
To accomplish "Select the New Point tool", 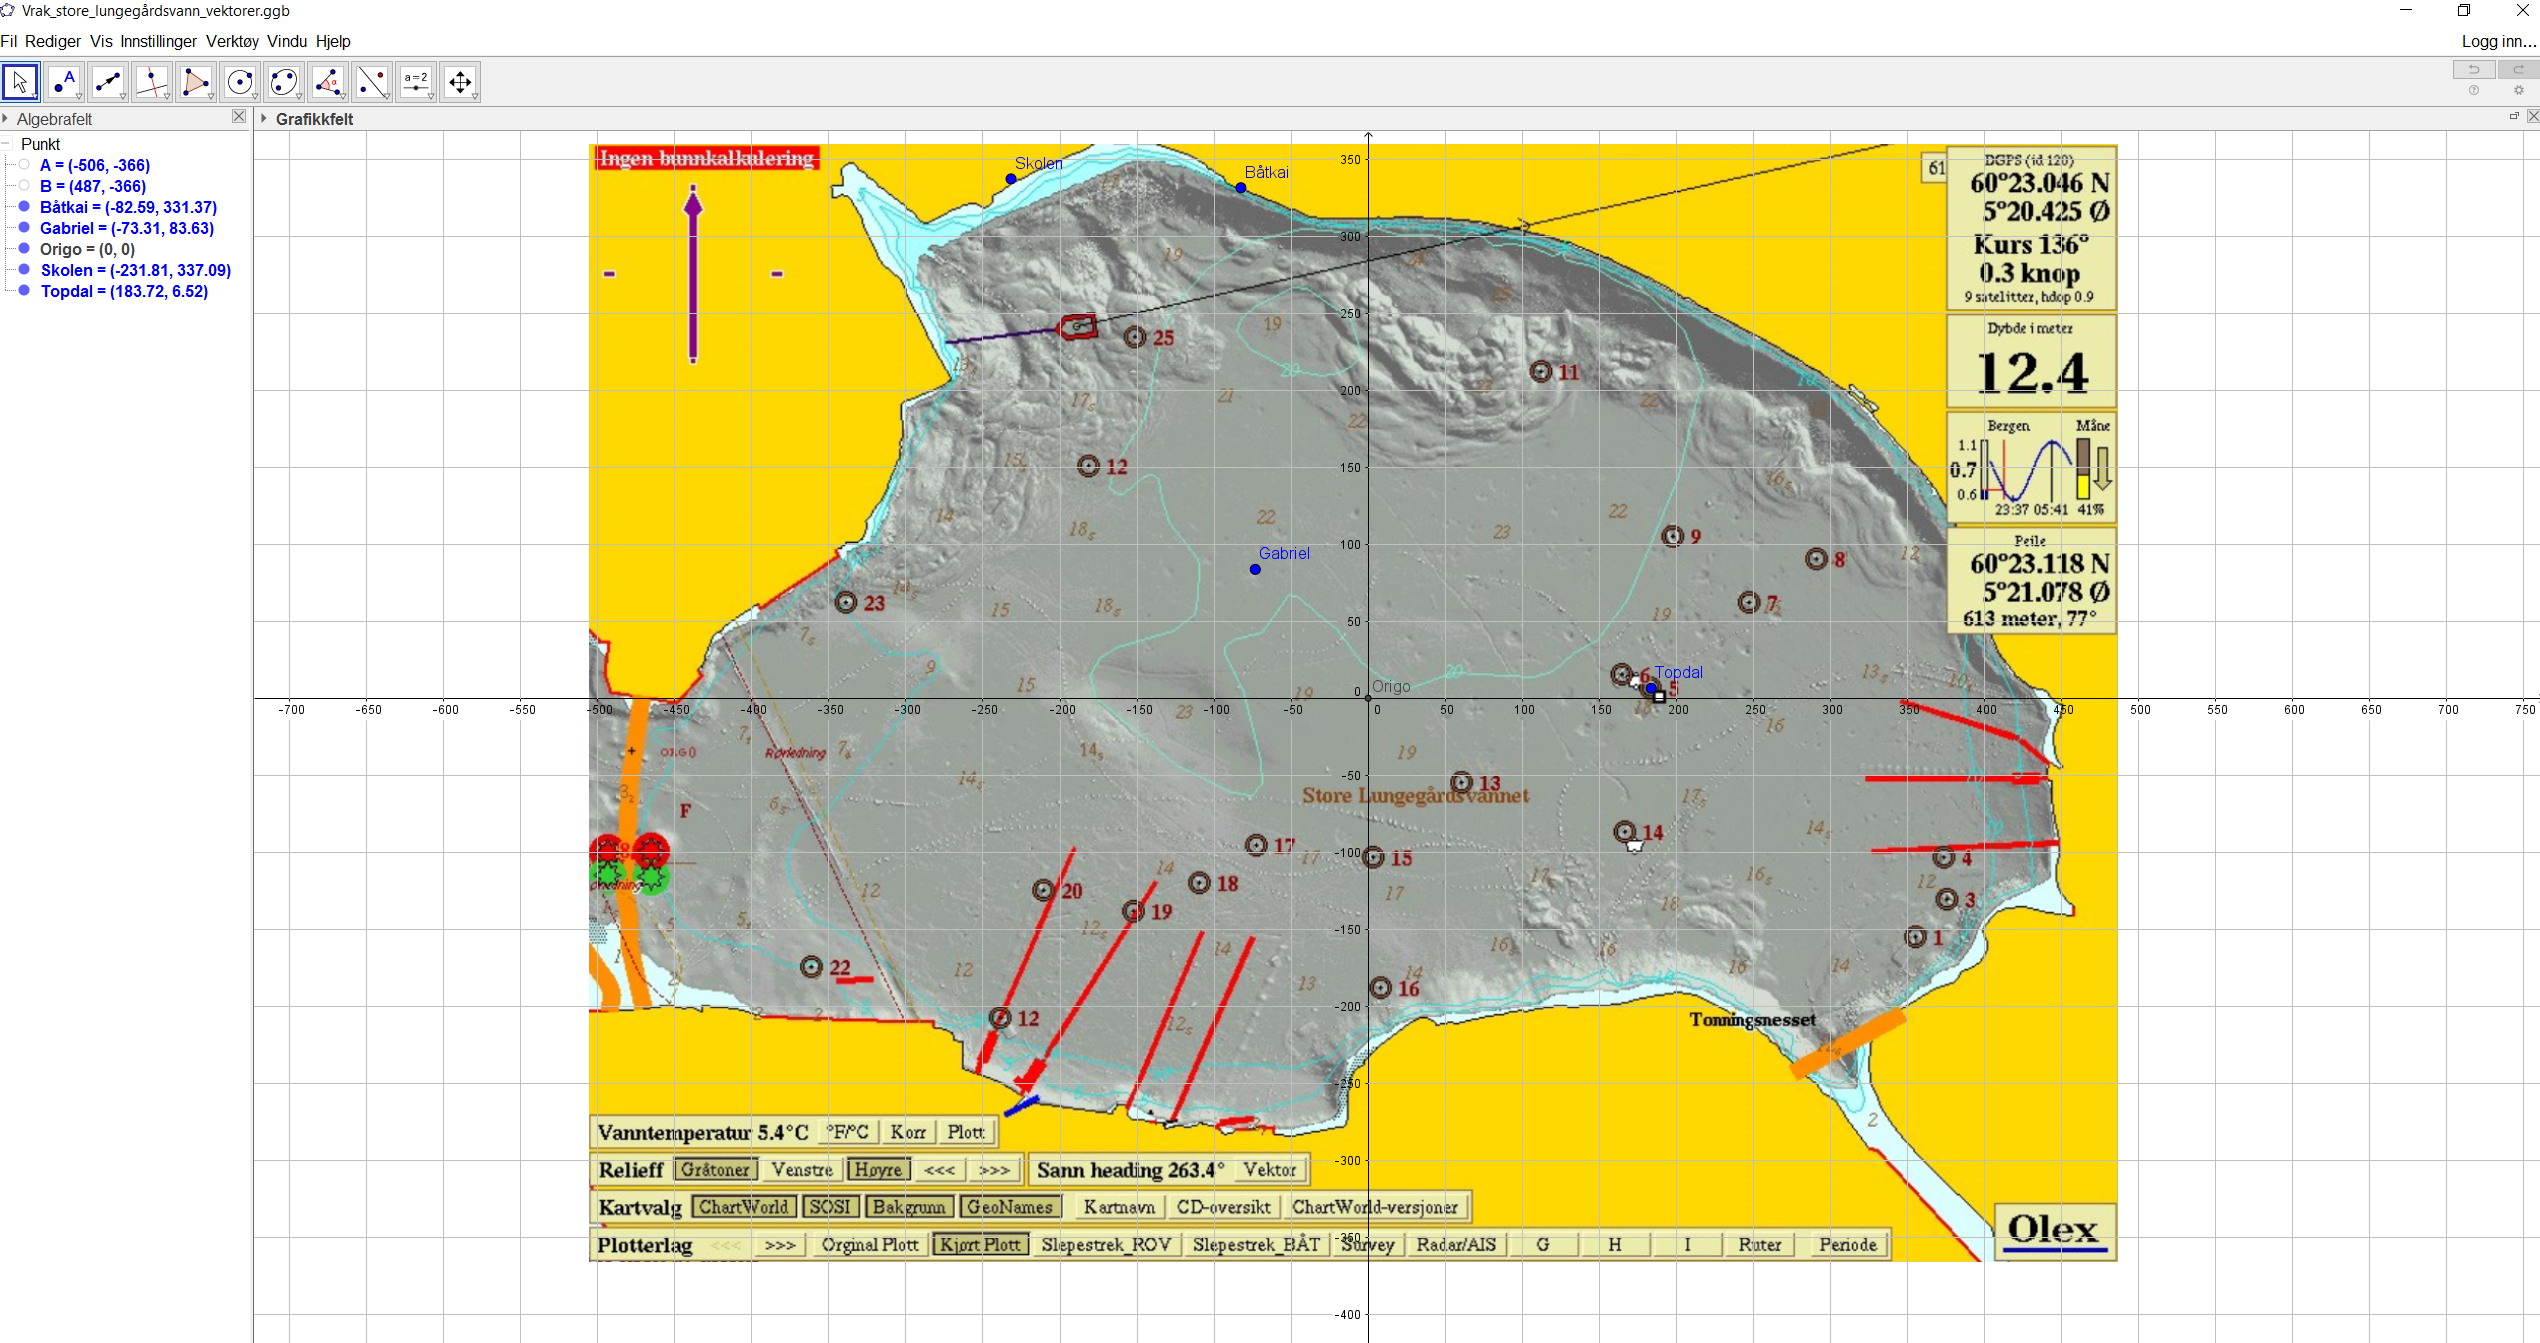I will (64, 82).
